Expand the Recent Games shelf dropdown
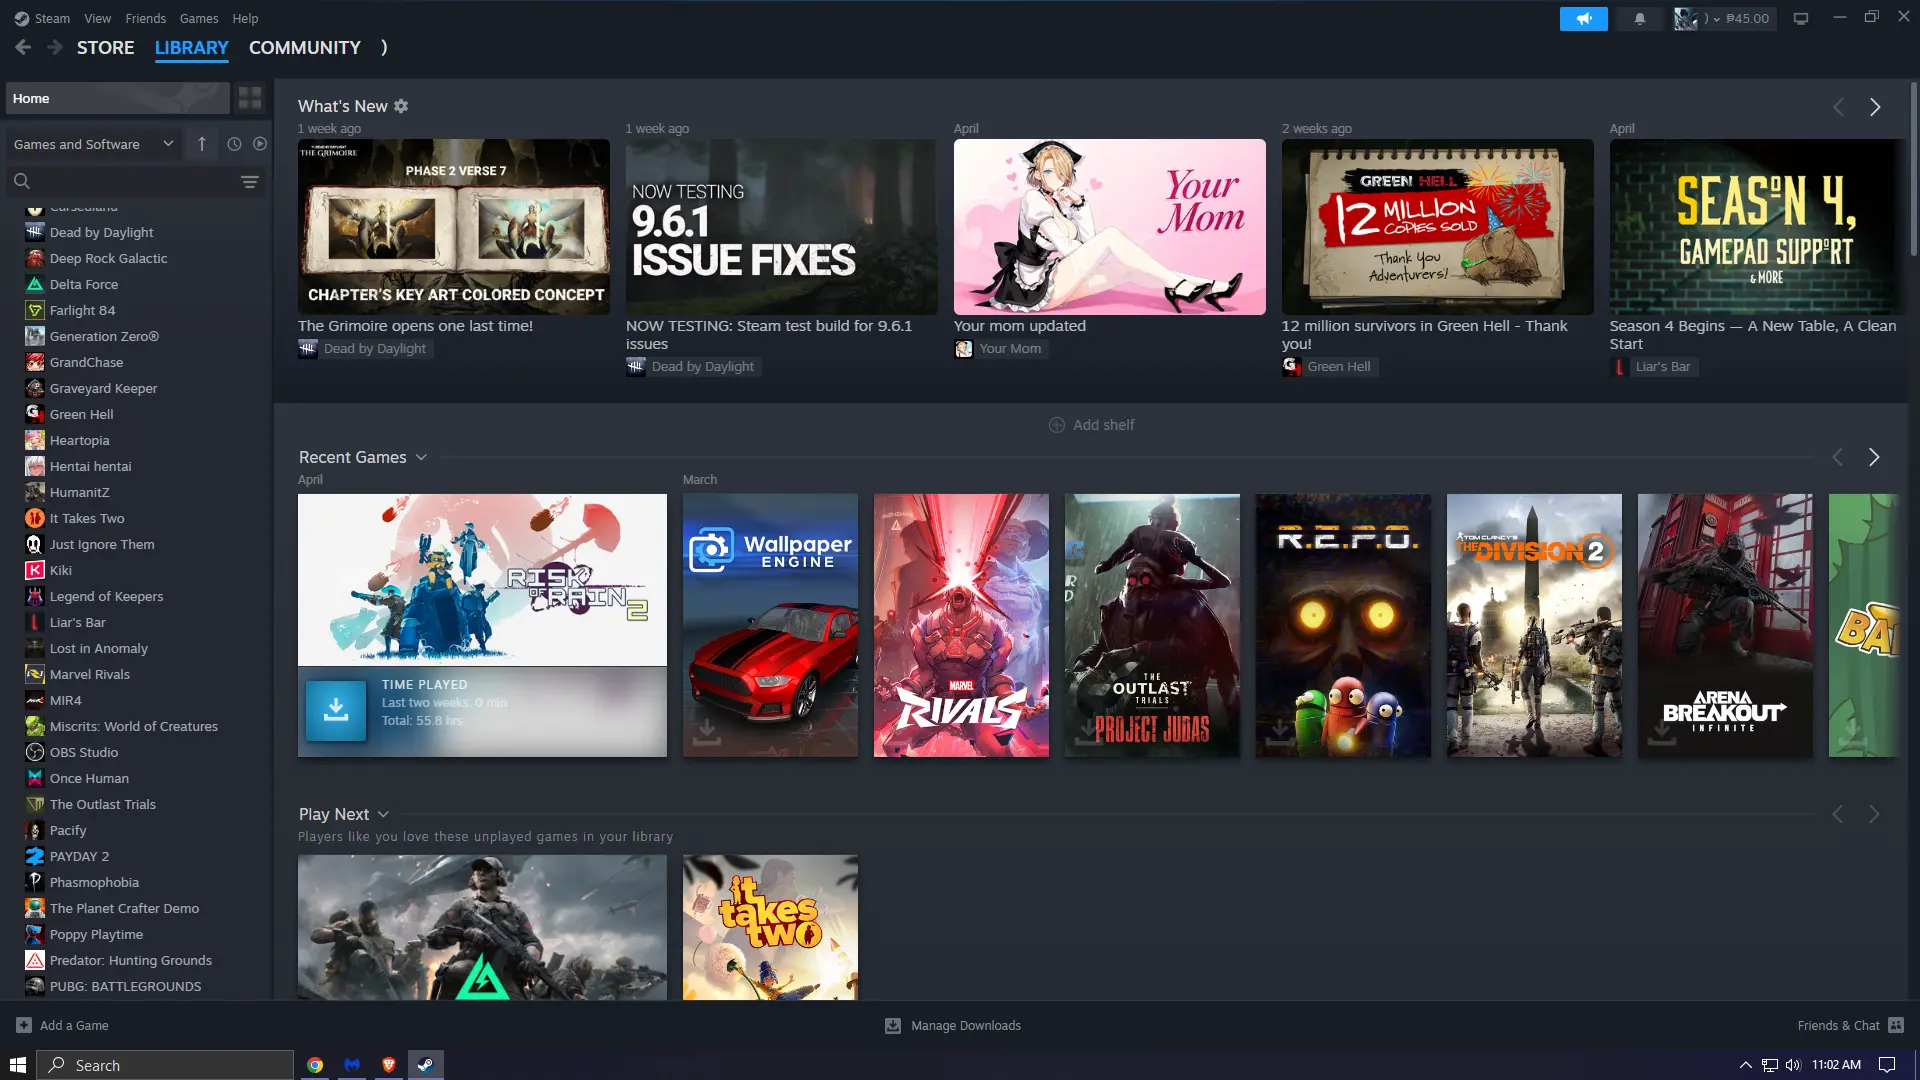1920x1080 pixels. [421, 457]
